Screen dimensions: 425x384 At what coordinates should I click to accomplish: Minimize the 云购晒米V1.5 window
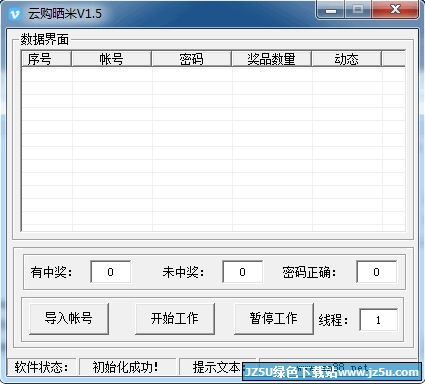click(331, 10)
